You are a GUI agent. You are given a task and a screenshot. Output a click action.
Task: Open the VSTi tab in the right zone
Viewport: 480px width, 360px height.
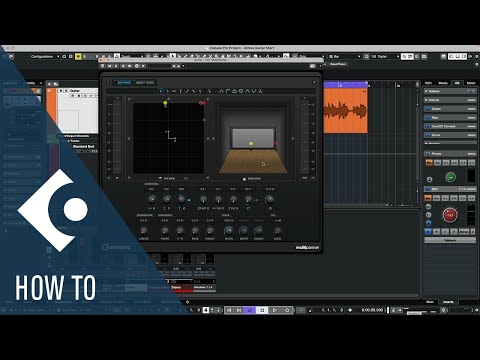pos(429,83)
